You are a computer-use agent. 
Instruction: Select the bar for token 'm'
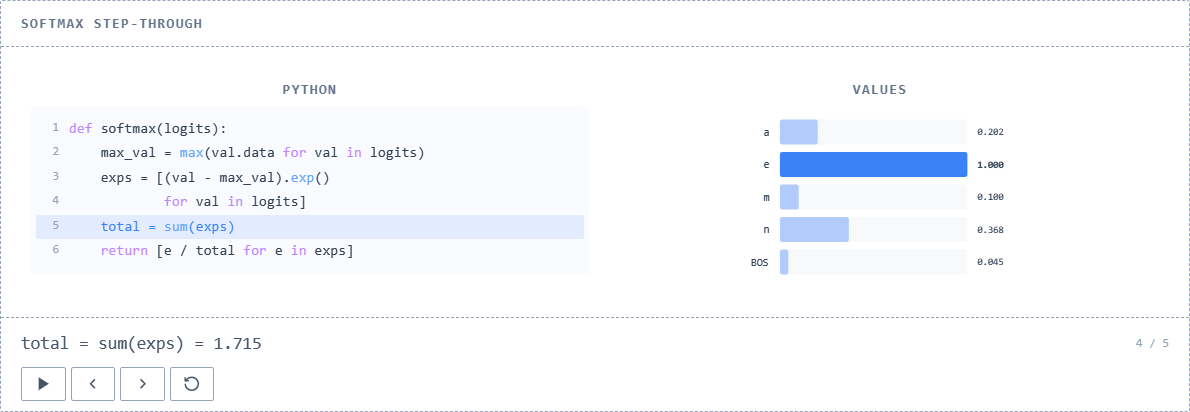coord(790,197)
